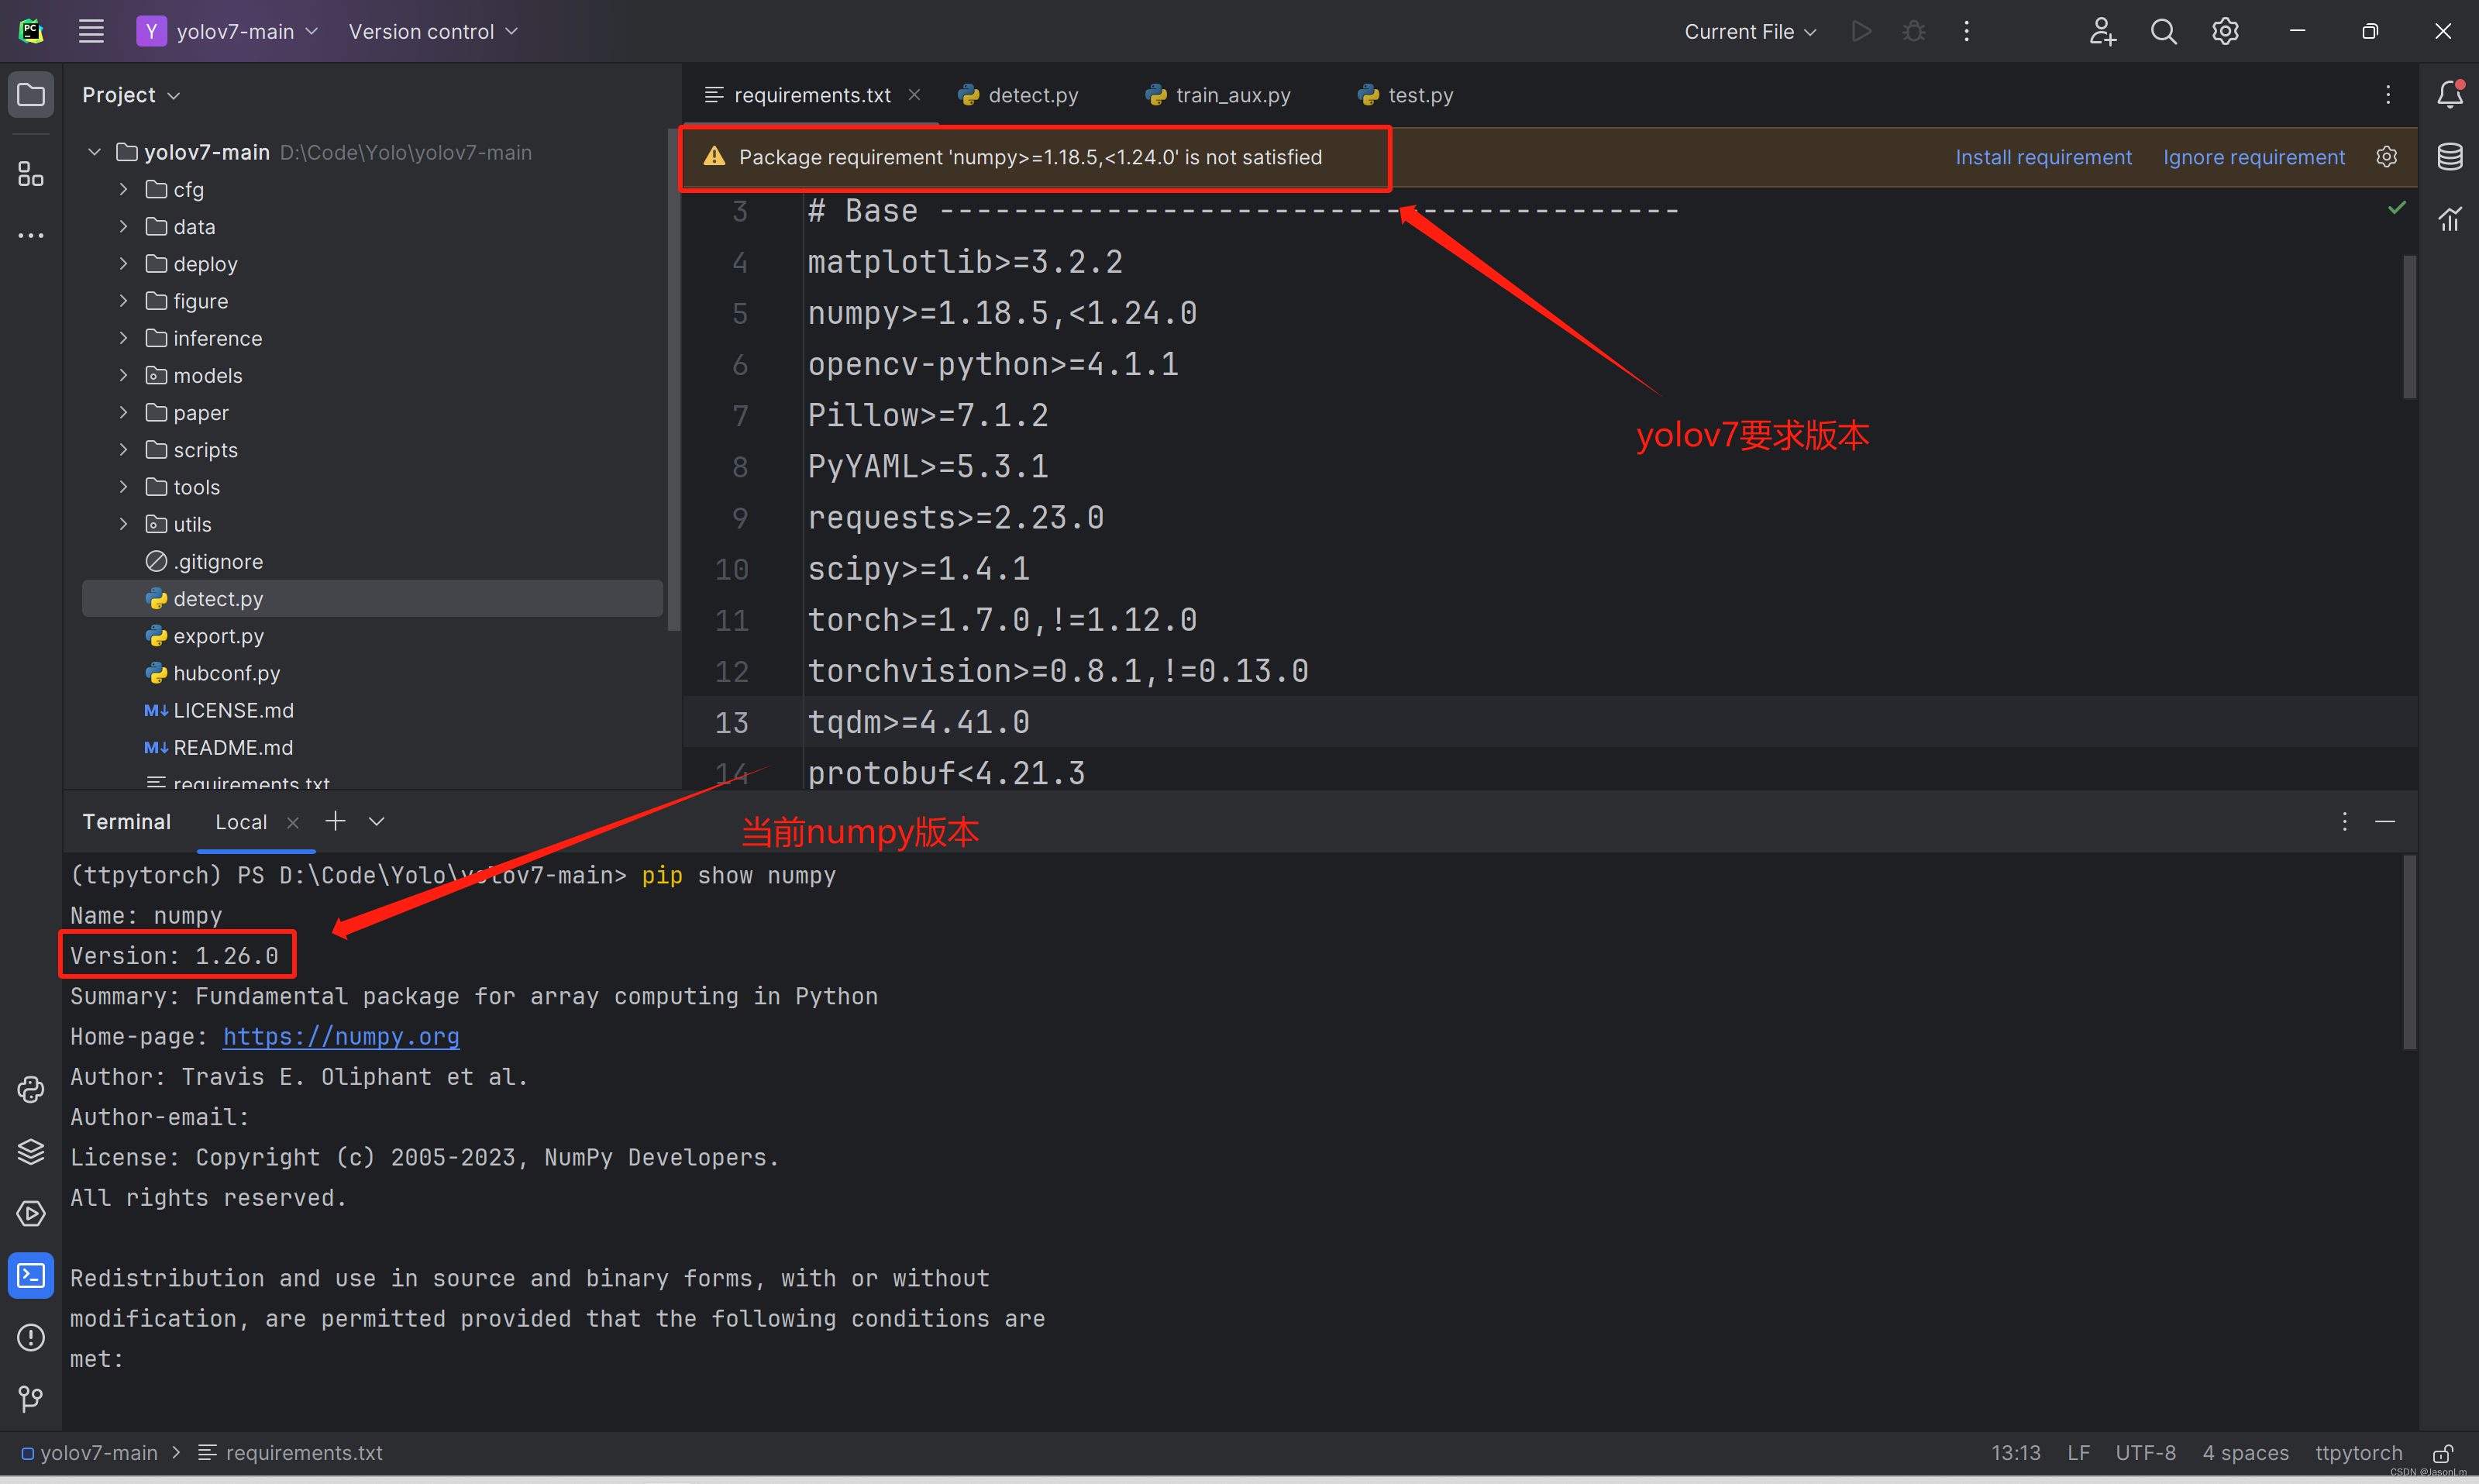The height and width of the screenshot is (1484, 2479).
Task: Open the SciView tool window
Action: 2449,218
